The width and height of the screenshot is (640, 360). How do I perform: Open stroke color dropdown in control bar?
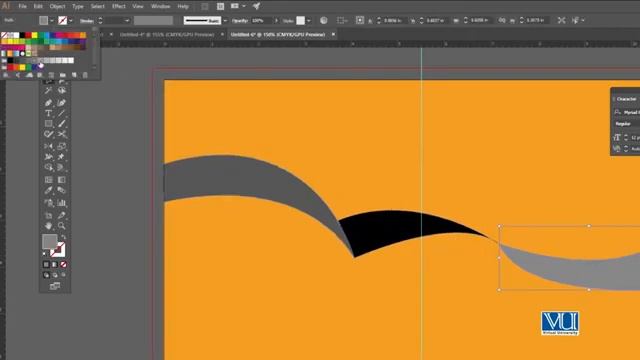71,20
